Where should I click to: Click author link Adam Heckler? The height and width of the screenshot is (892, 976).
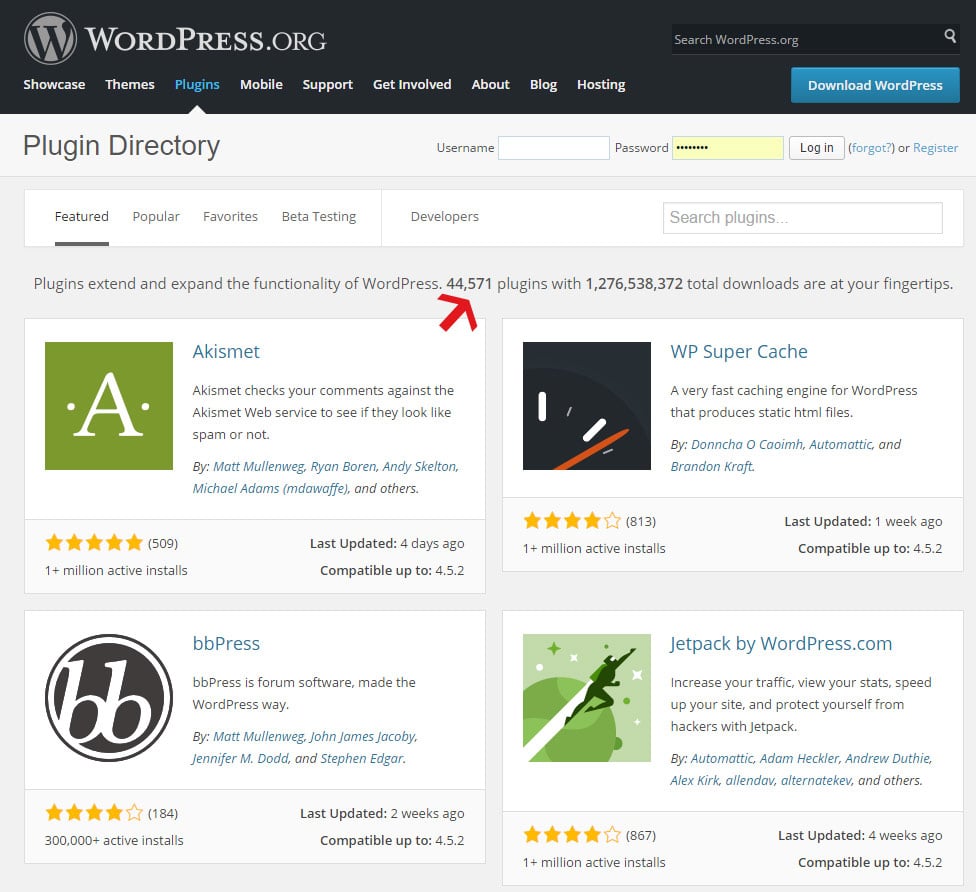pyautogui.click(x=799, y=758)
